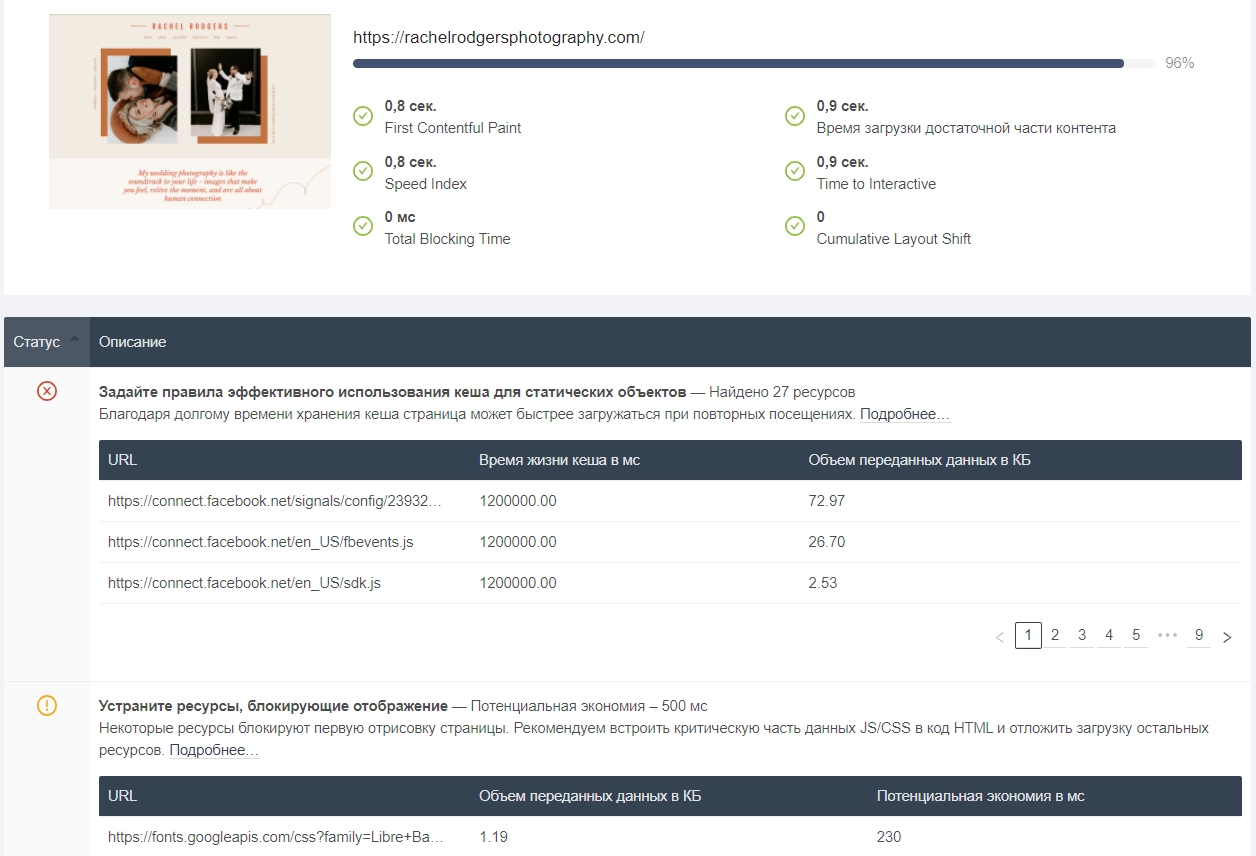1256x856 pixels.
Task: Click the Time to Interactive check icon
Action: 795,172
